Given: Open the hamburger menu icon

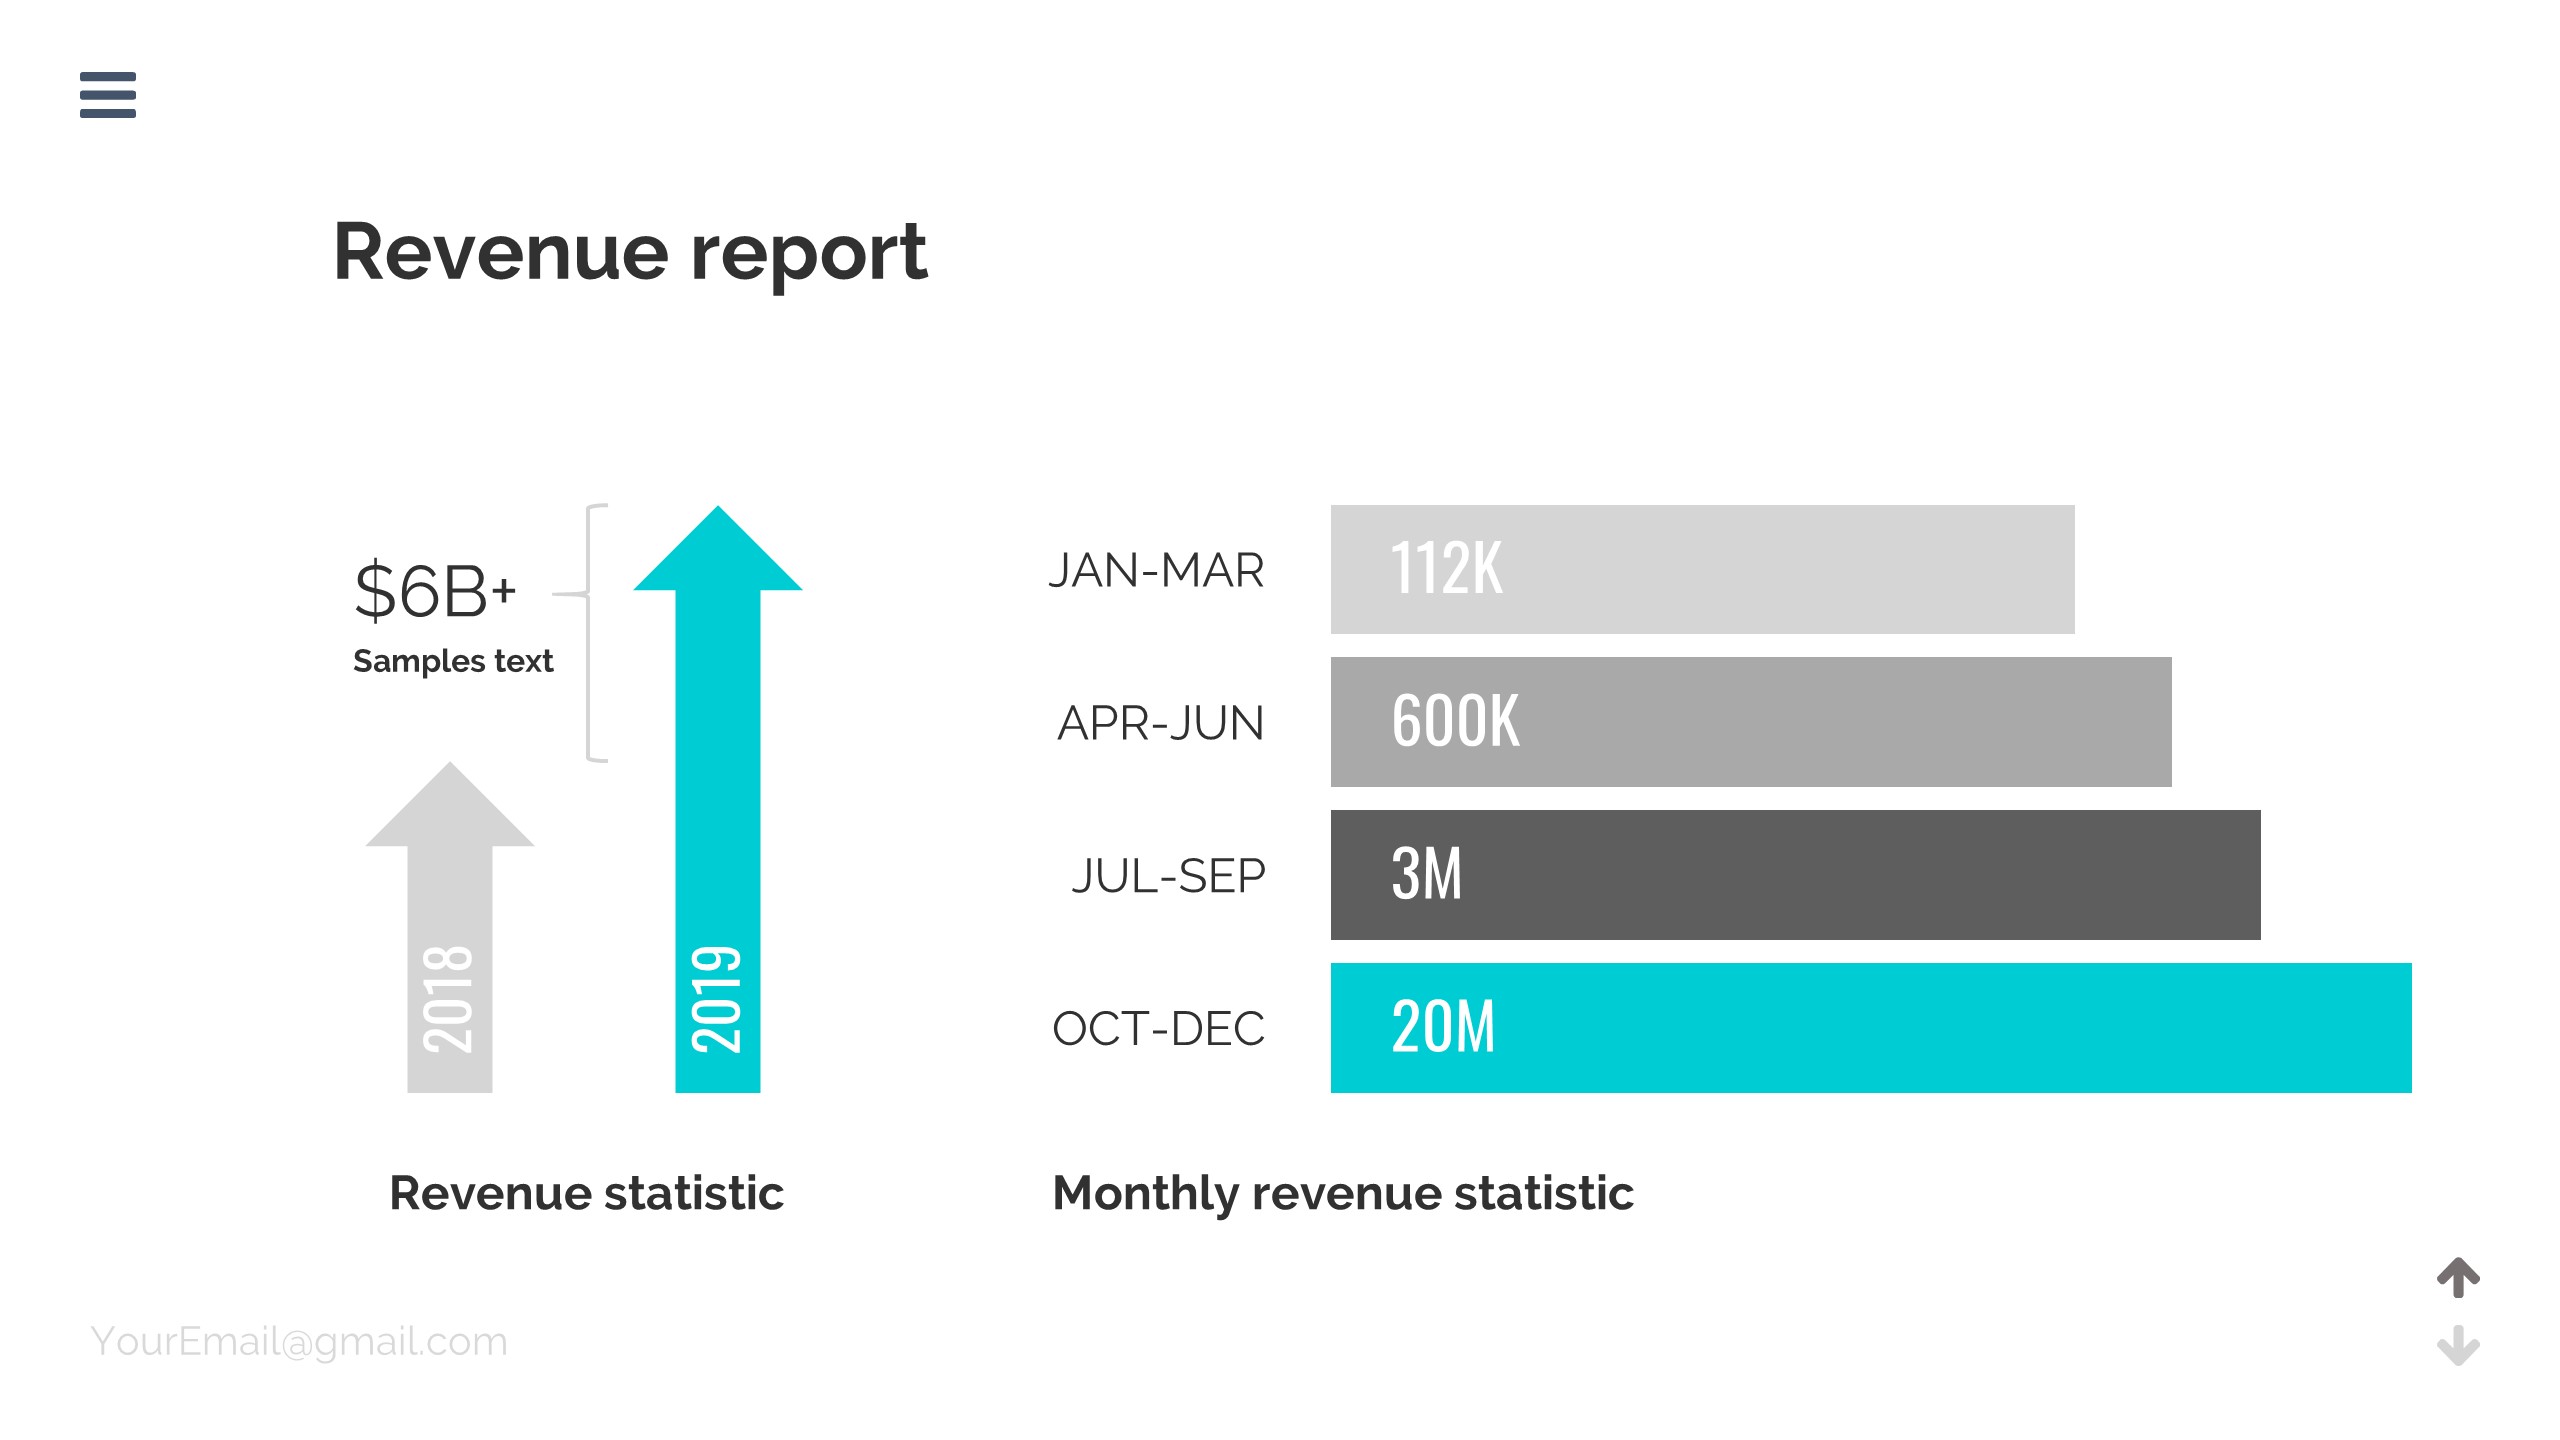Looking at the screenshot, I should click(108, 95).
